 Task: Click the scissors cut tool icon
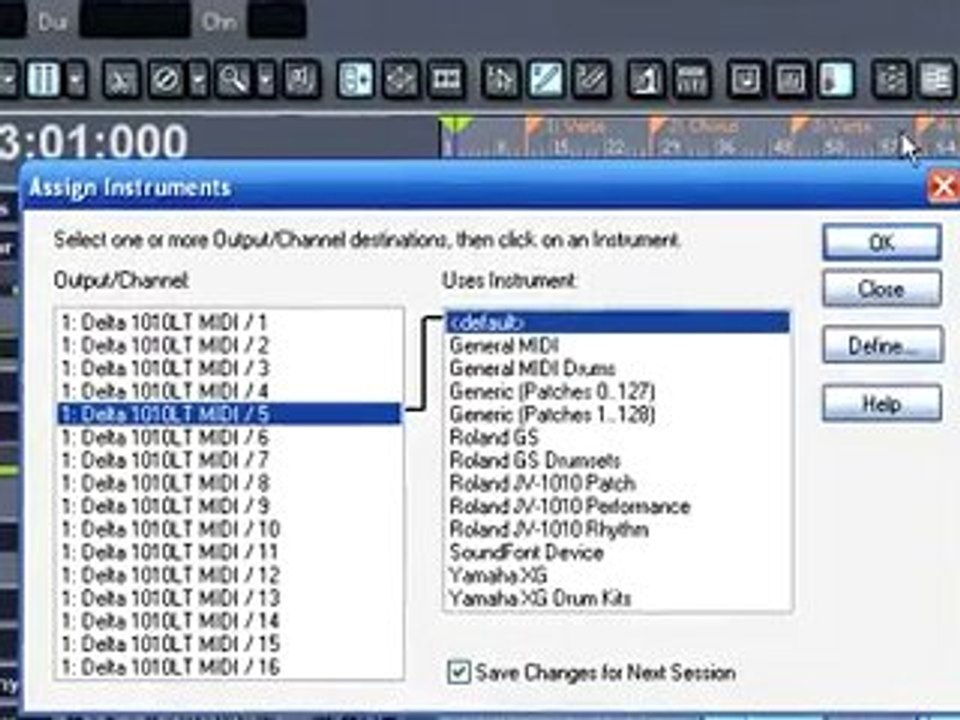pos(121,79)
